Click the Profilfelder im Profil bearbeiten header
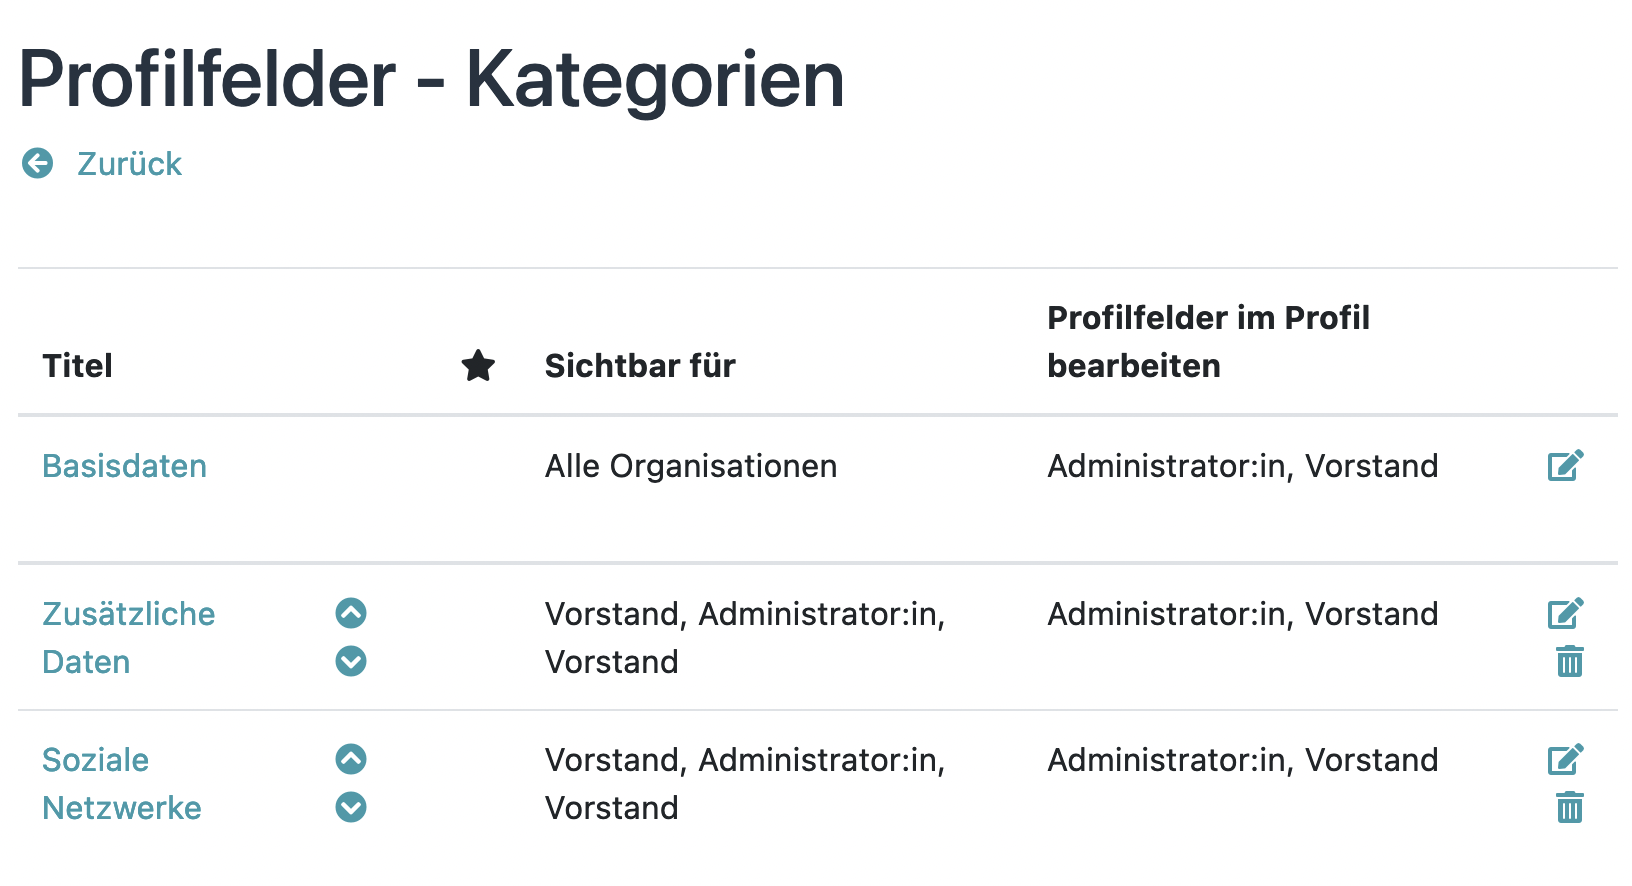Screen dimensions: 1632x886 pyautogui.click(x=1208, y=342)
